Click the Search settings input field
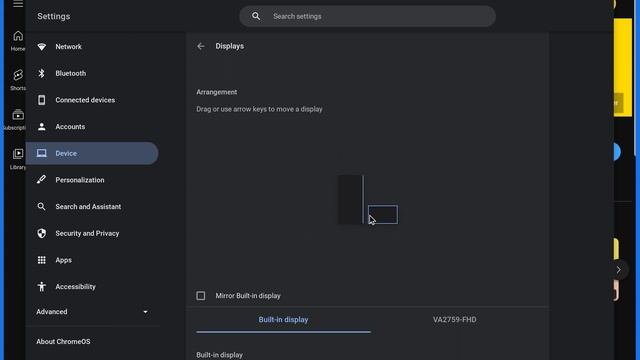 (367, 16)
